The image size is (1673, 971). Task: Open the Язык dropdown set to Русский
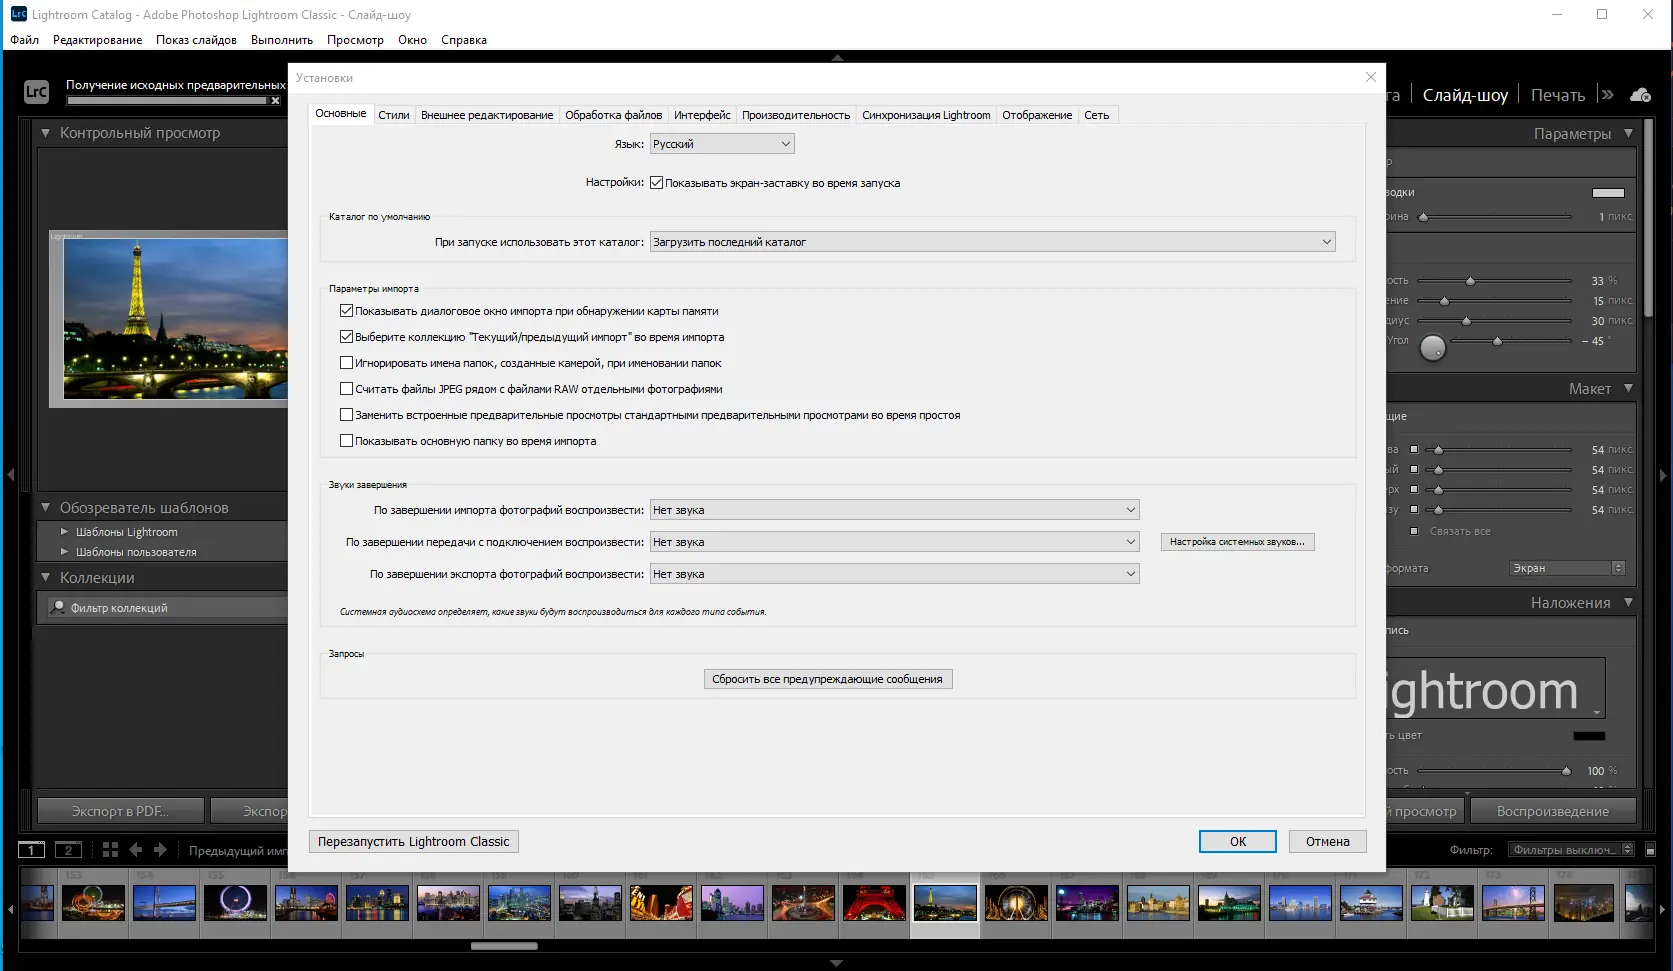click(x=722, y=144)
